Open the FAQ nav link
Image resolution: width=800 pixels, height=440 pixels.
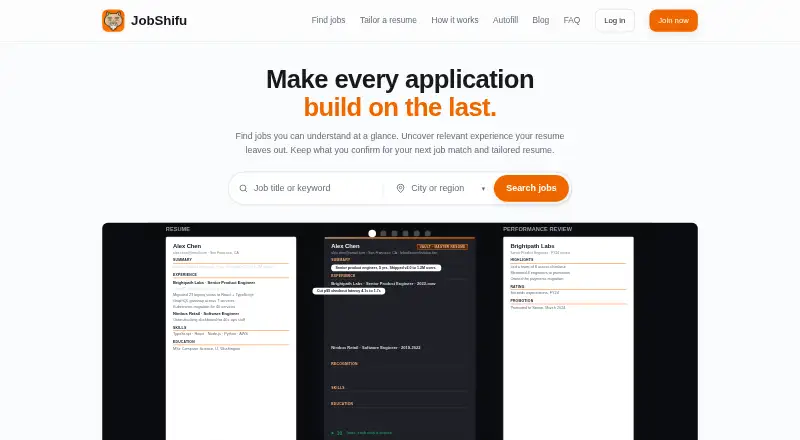(x=571, y=20)
